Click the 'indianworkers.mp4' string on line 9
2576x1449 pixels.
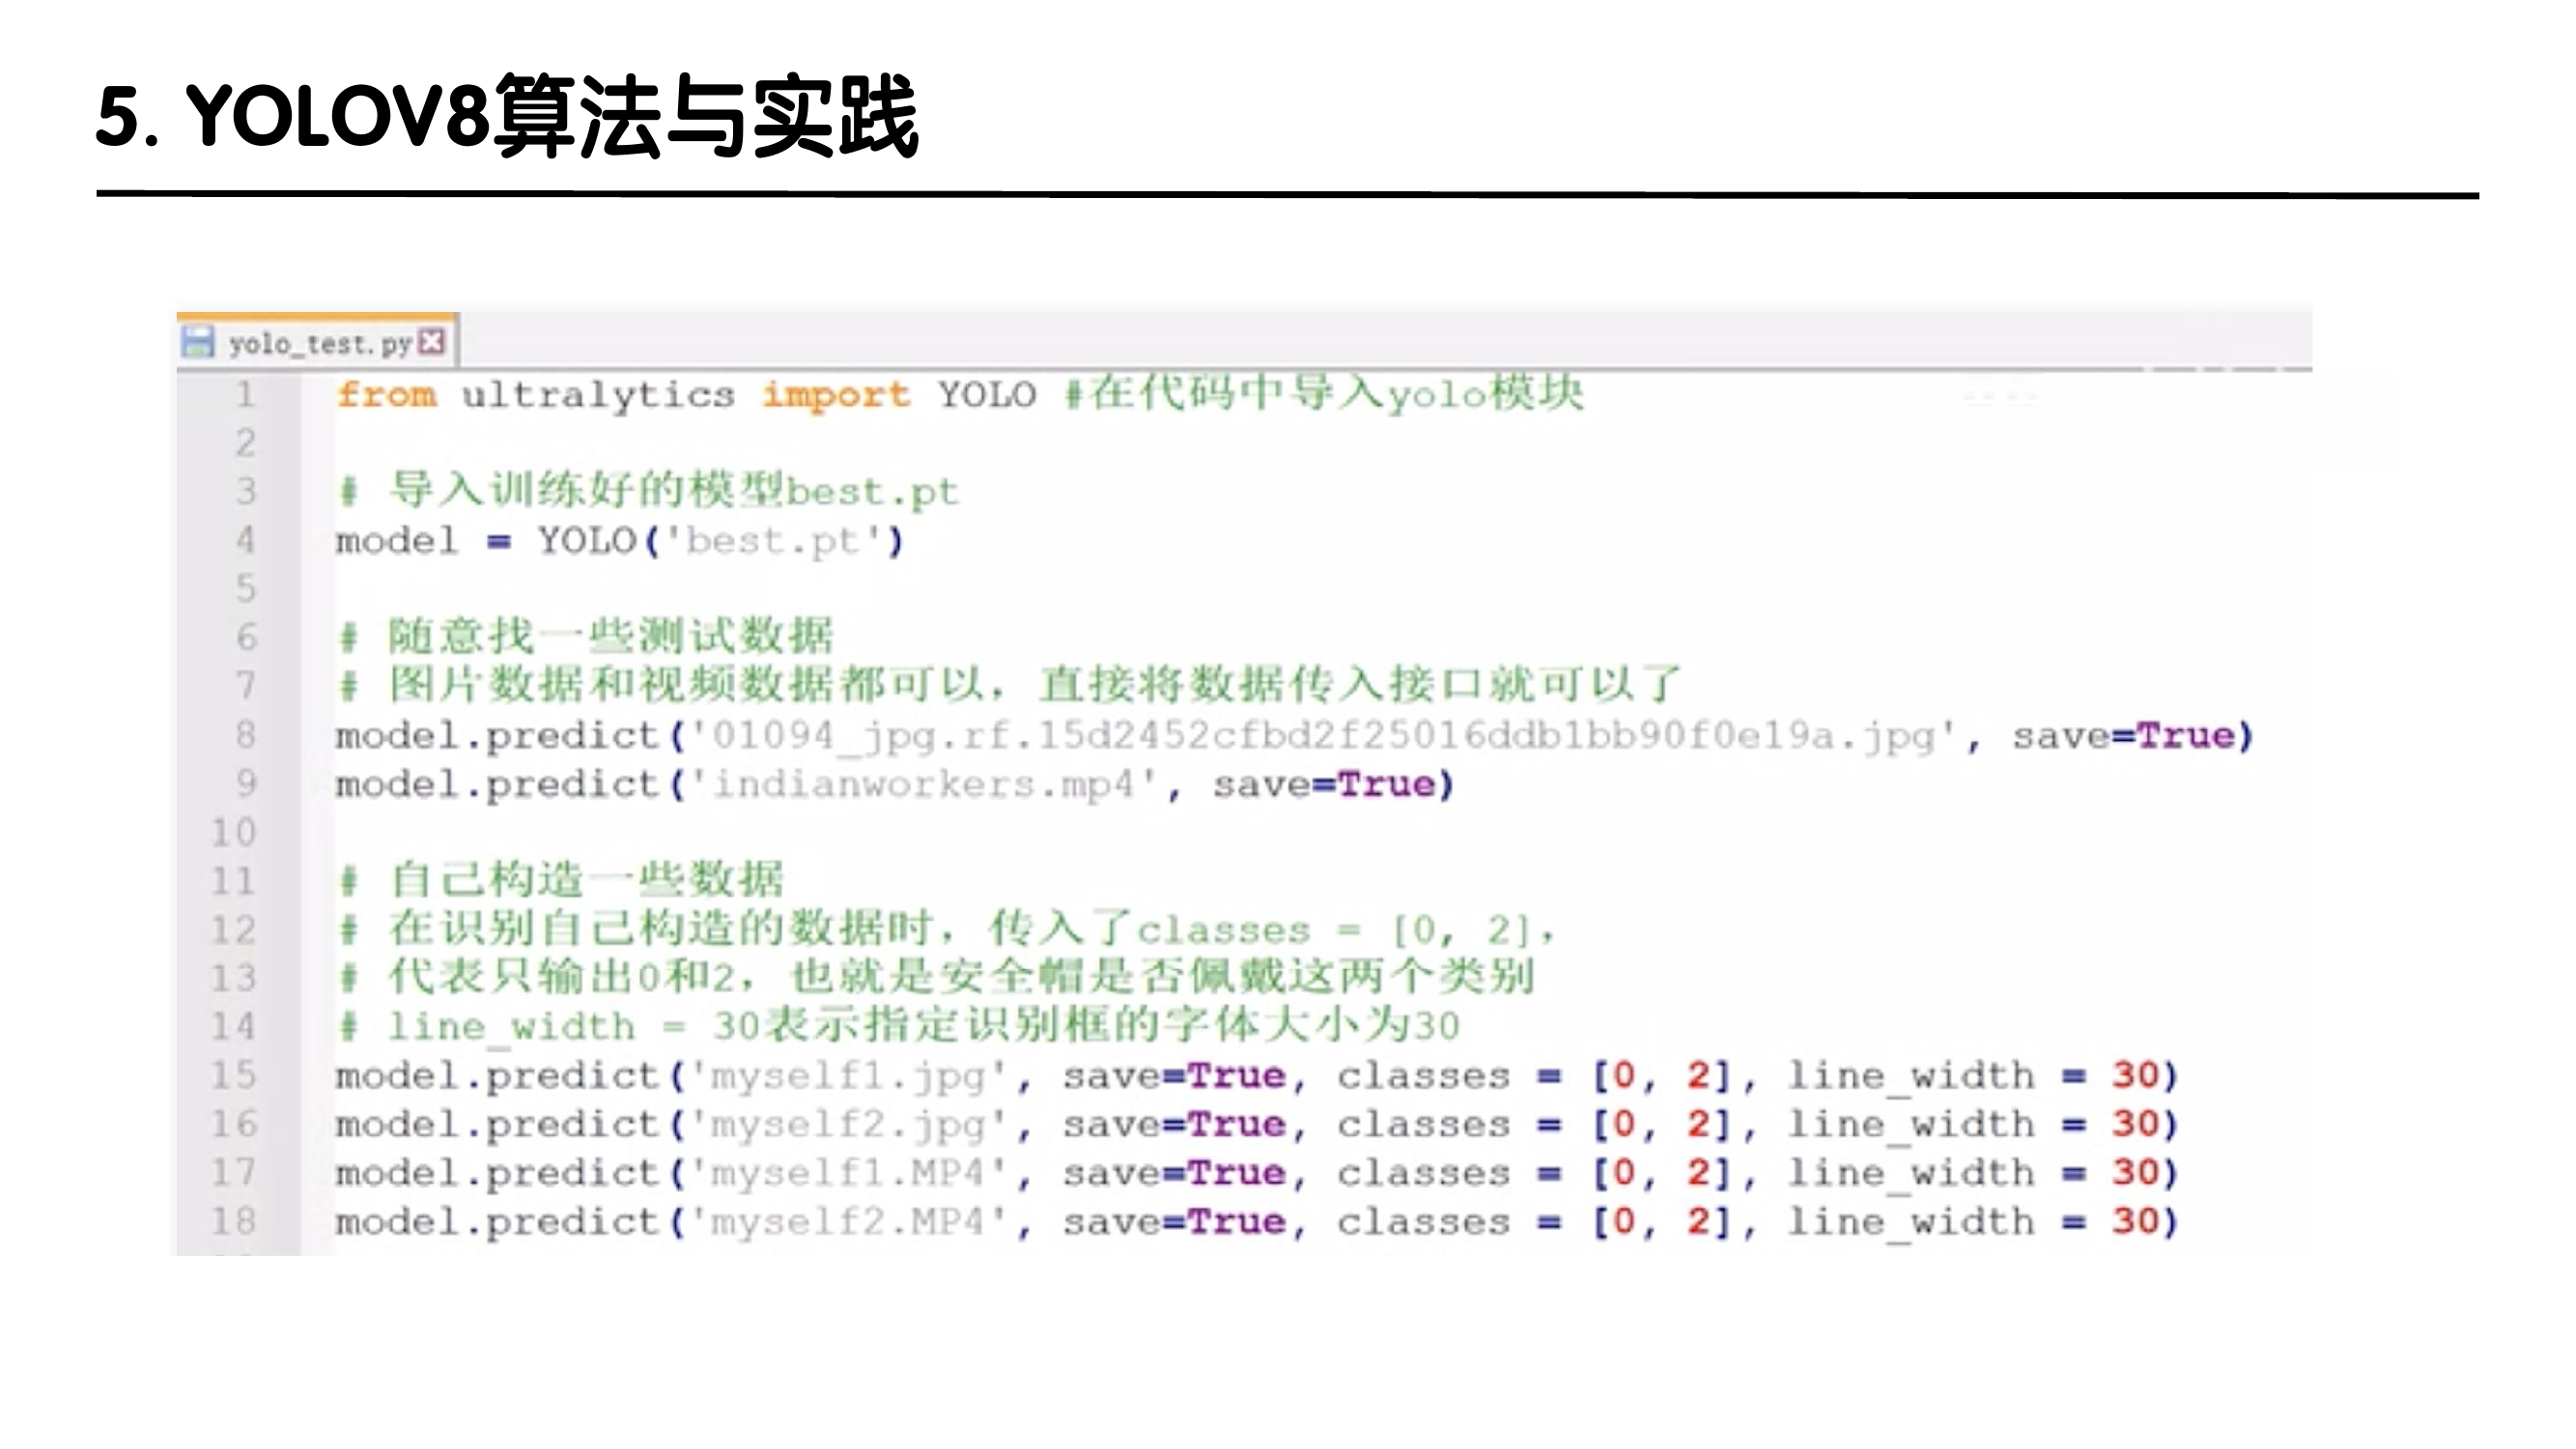pos(922,785)
